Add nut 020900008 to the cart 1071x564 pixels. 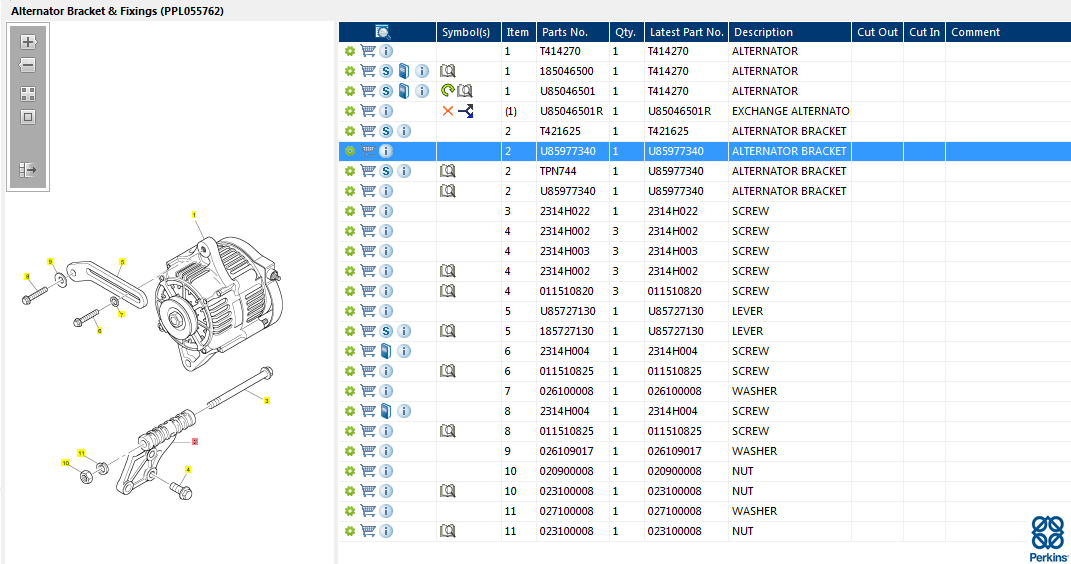[368, 470]
